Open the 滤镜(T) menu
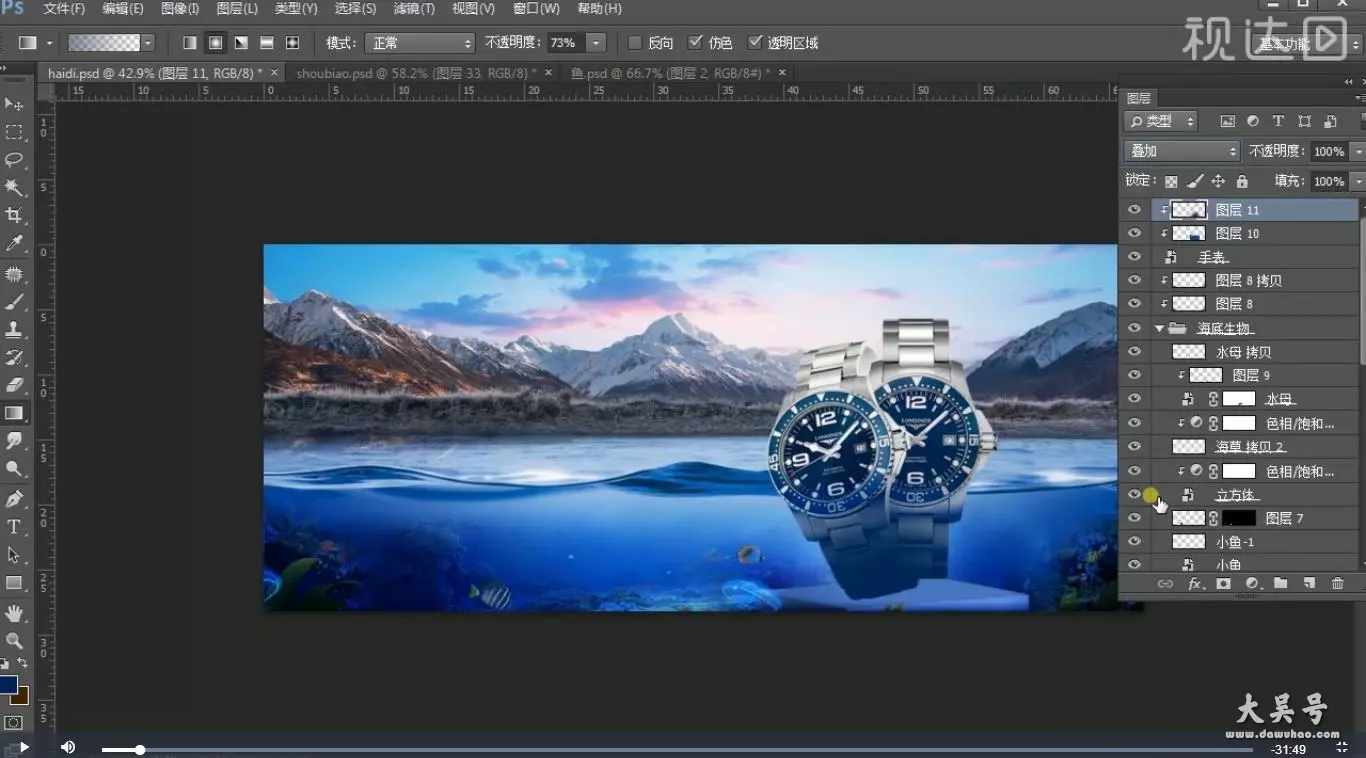The width and height of the screenshot is (1366, 758). pyautogui.click(x=414, y=8)
